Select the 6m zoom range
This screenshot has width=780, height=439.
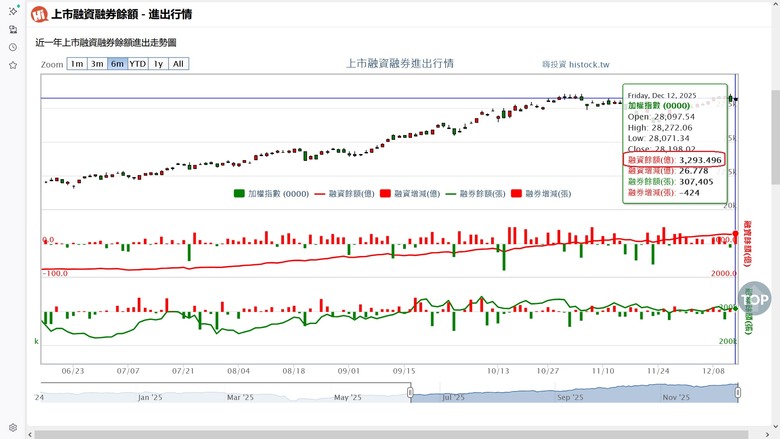[117, 64]
